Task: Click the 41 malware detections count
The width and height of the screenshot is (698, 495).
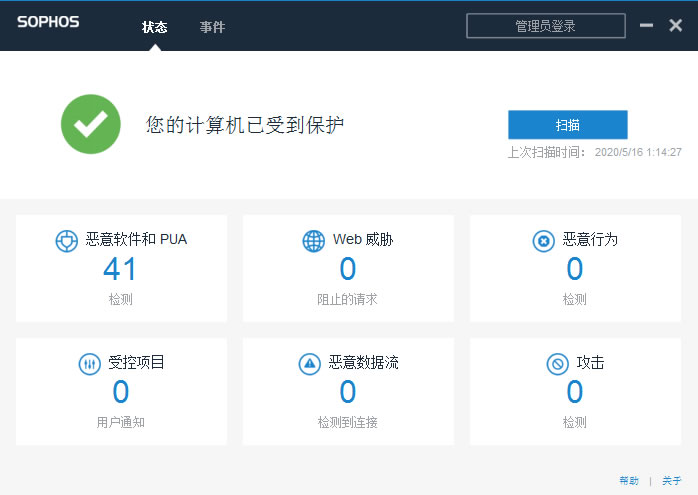Action: 120,269
